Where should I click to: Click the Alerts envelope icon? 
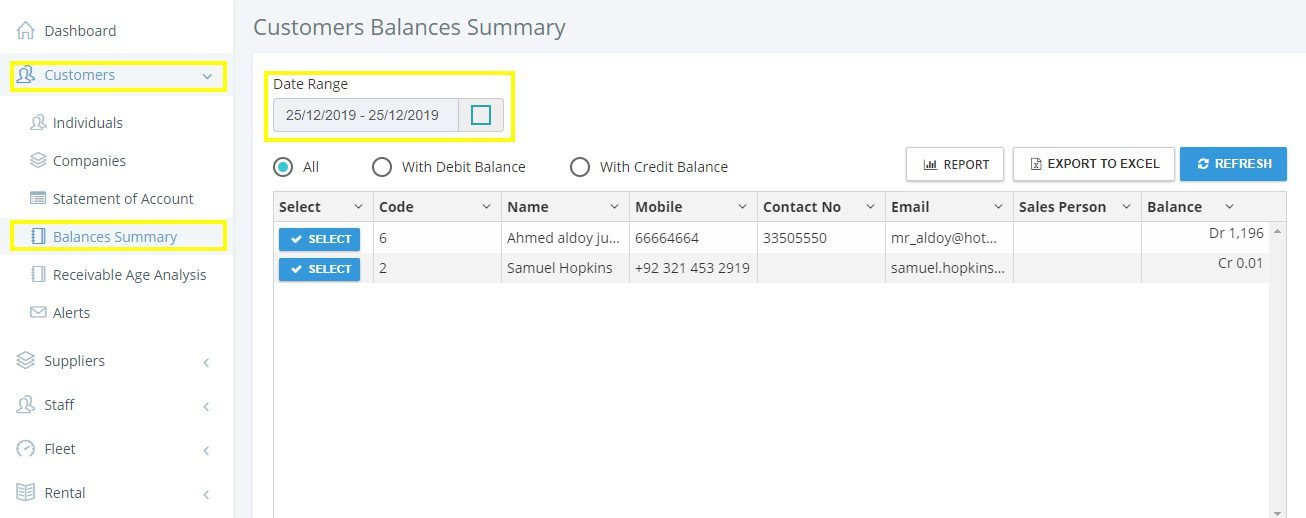(38, 313)
